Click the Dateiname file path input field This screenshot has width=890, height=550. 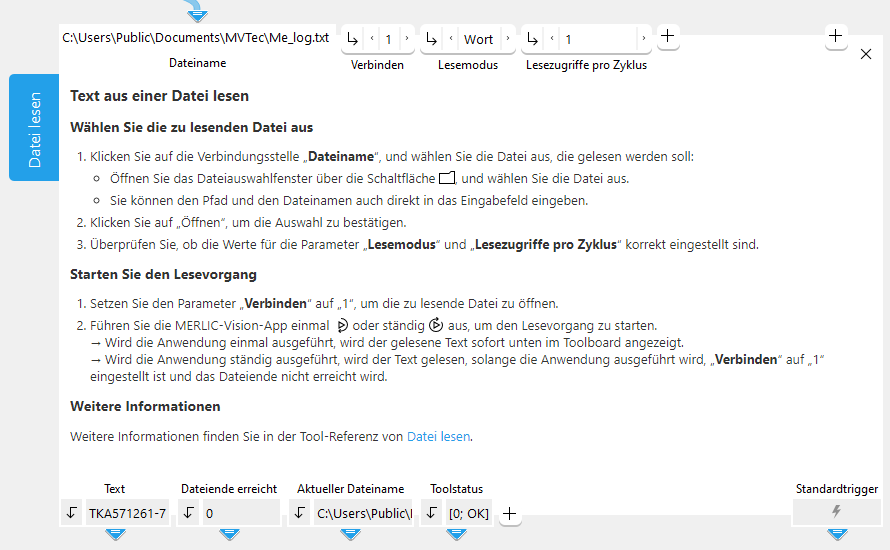[196, 39]
